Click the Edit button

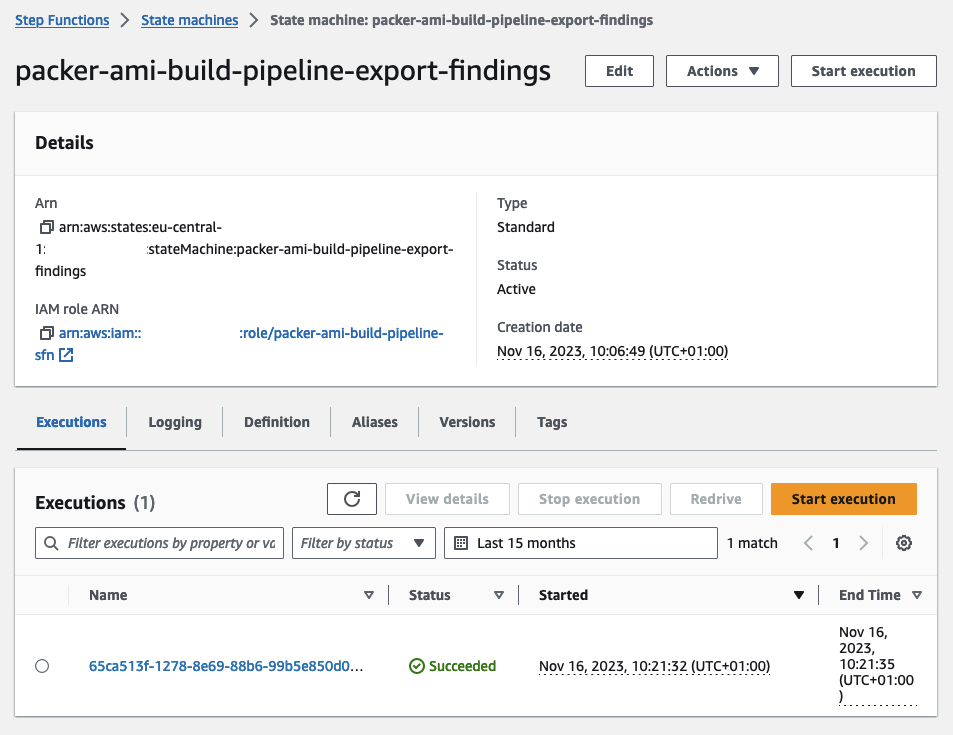(618, 71)
